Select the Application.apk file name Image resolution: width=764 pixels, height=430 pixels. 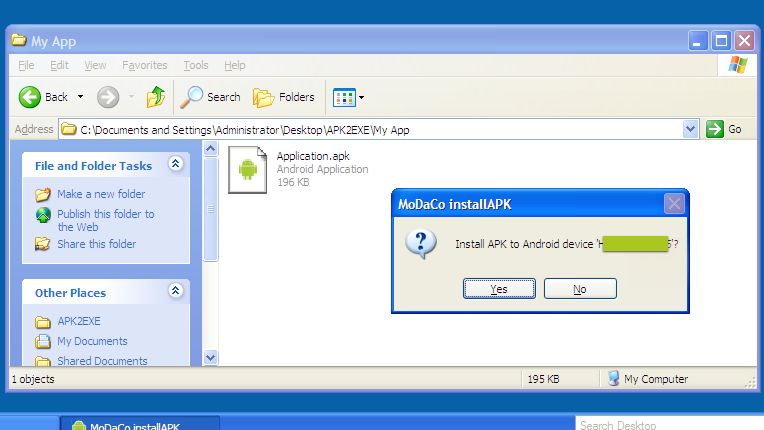(x=313, y=156)
